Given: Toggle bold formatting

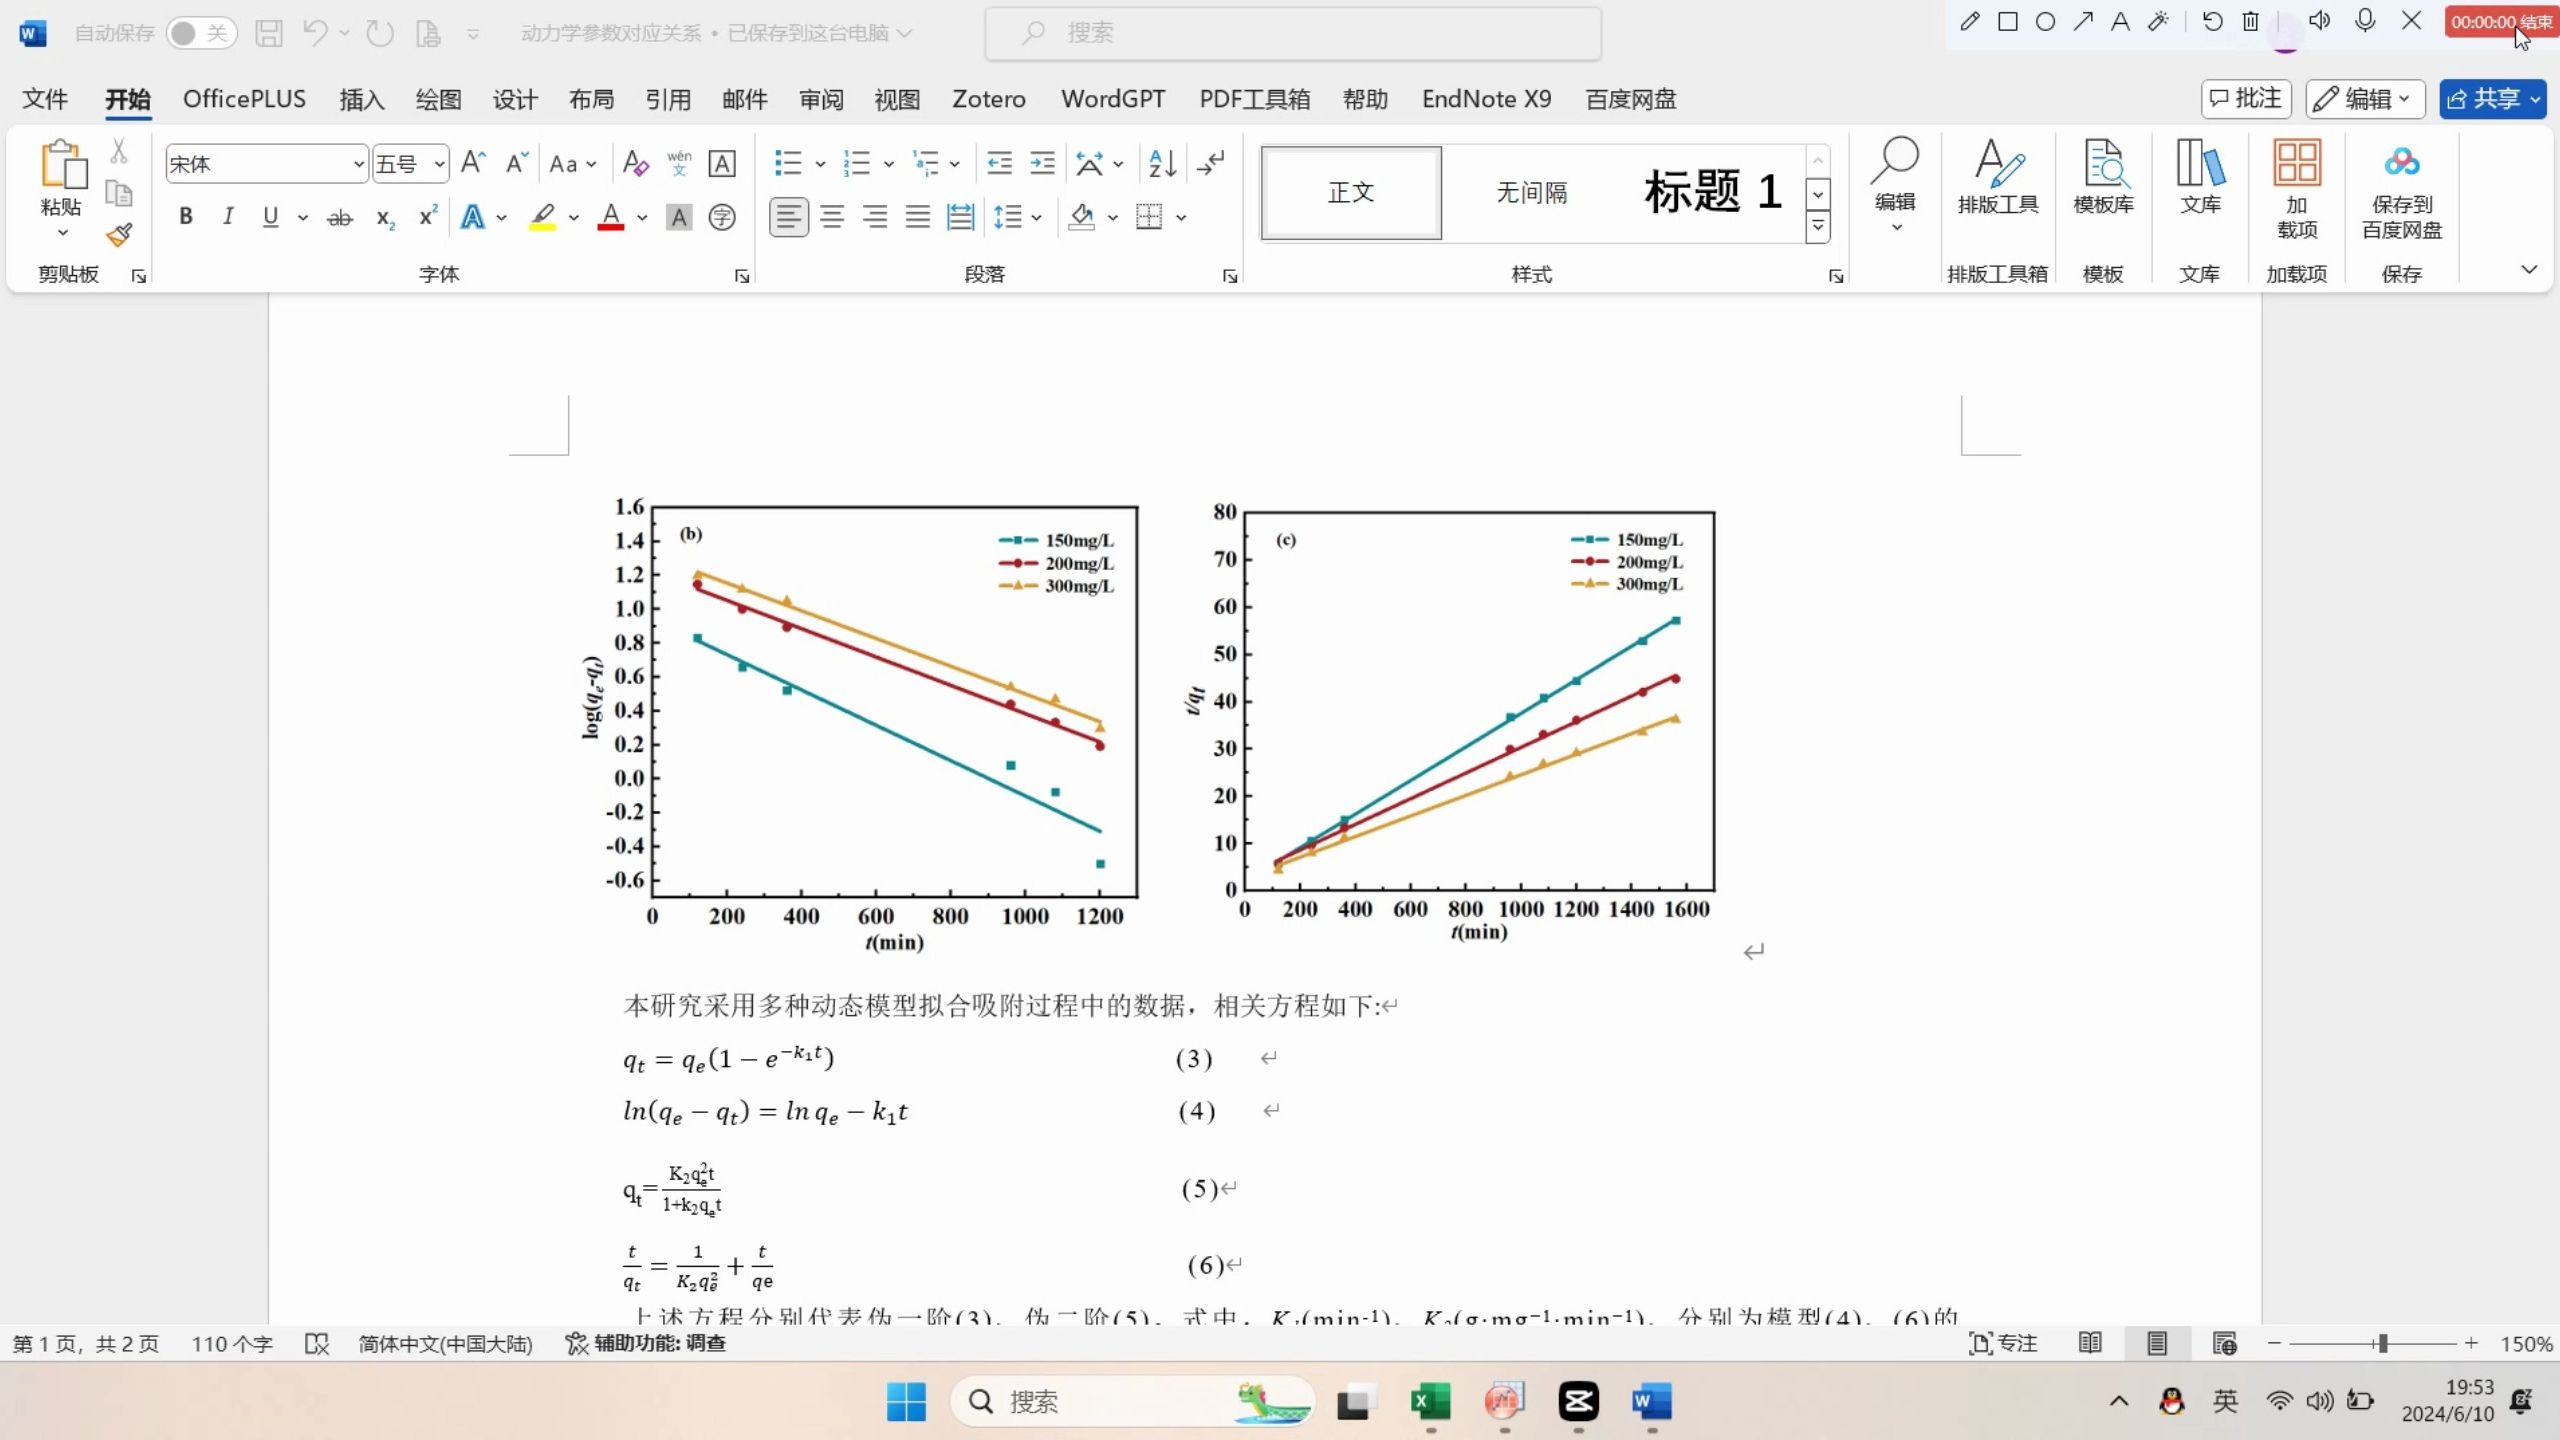Looking at the screenshot, I should pyautogui.click(x=185, y=217).
